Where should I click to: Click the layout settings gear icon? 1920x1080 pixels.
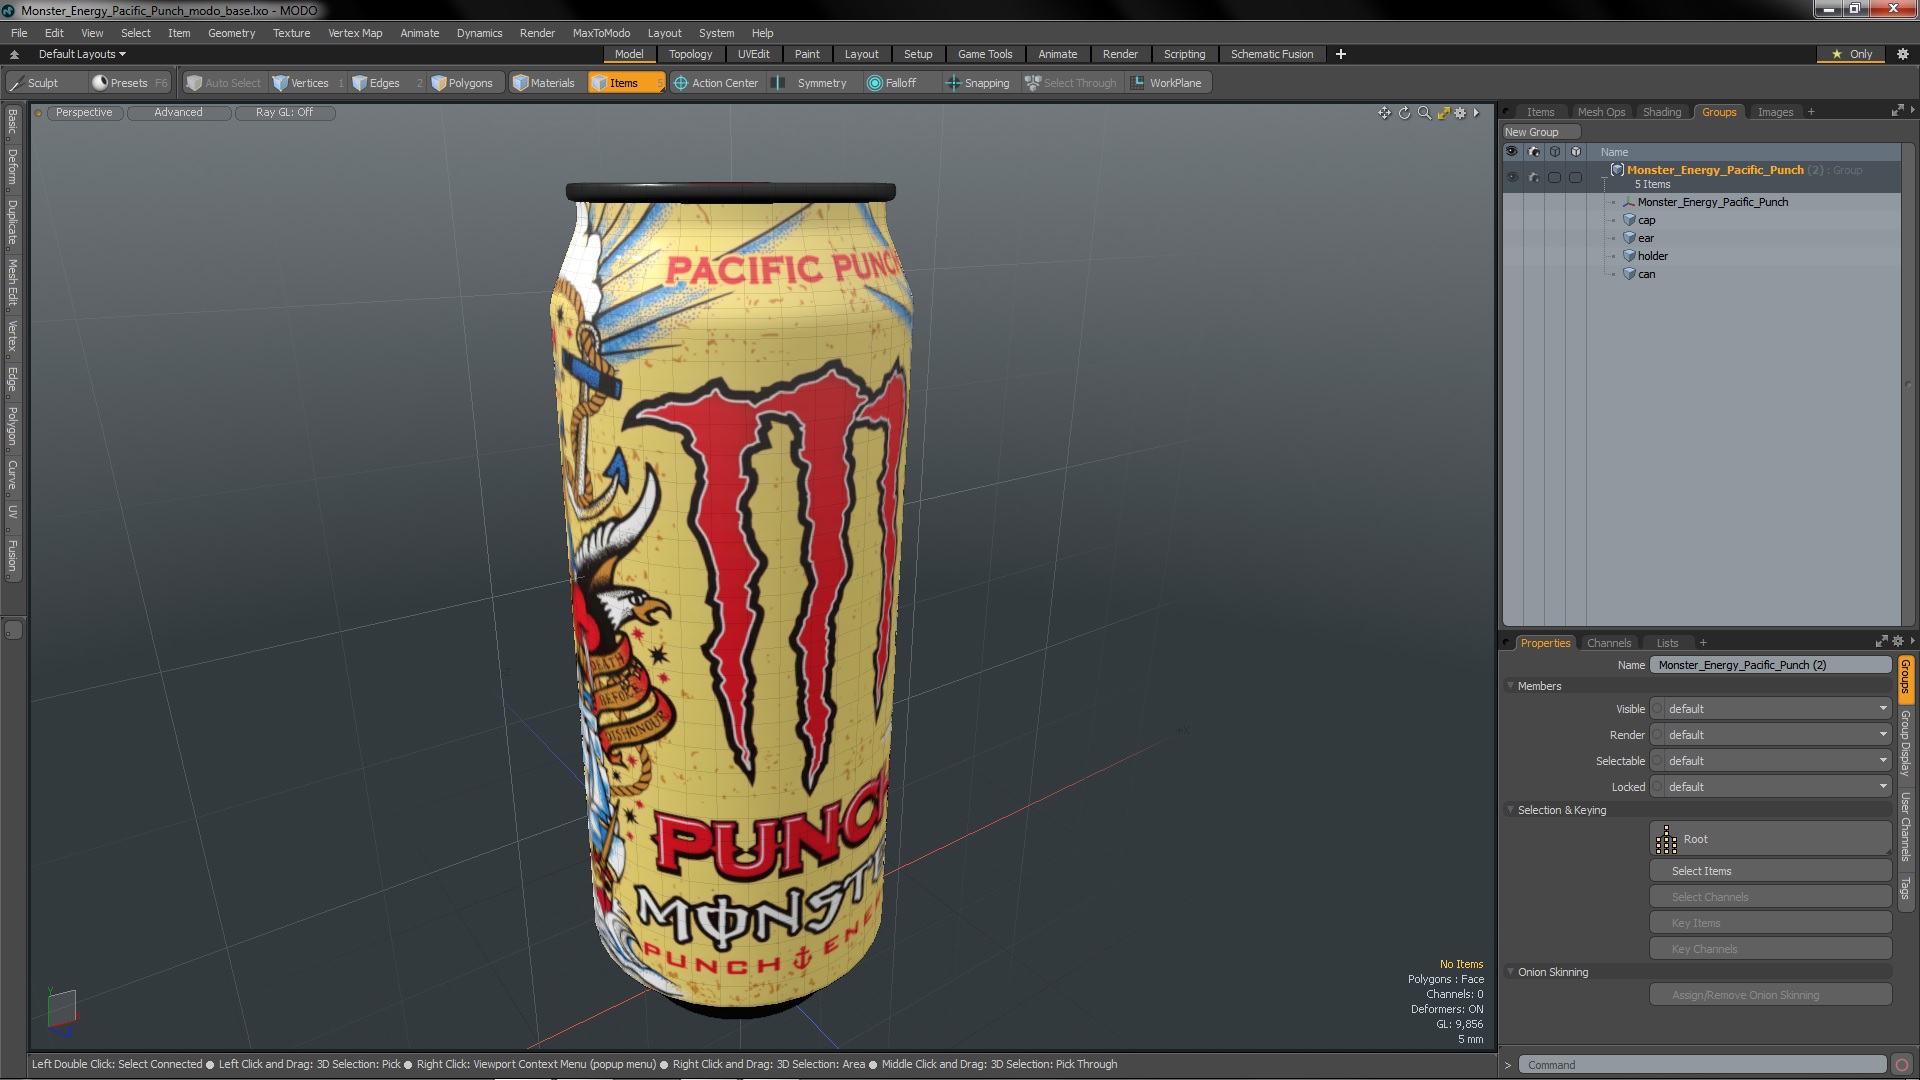pos(1903,54)
